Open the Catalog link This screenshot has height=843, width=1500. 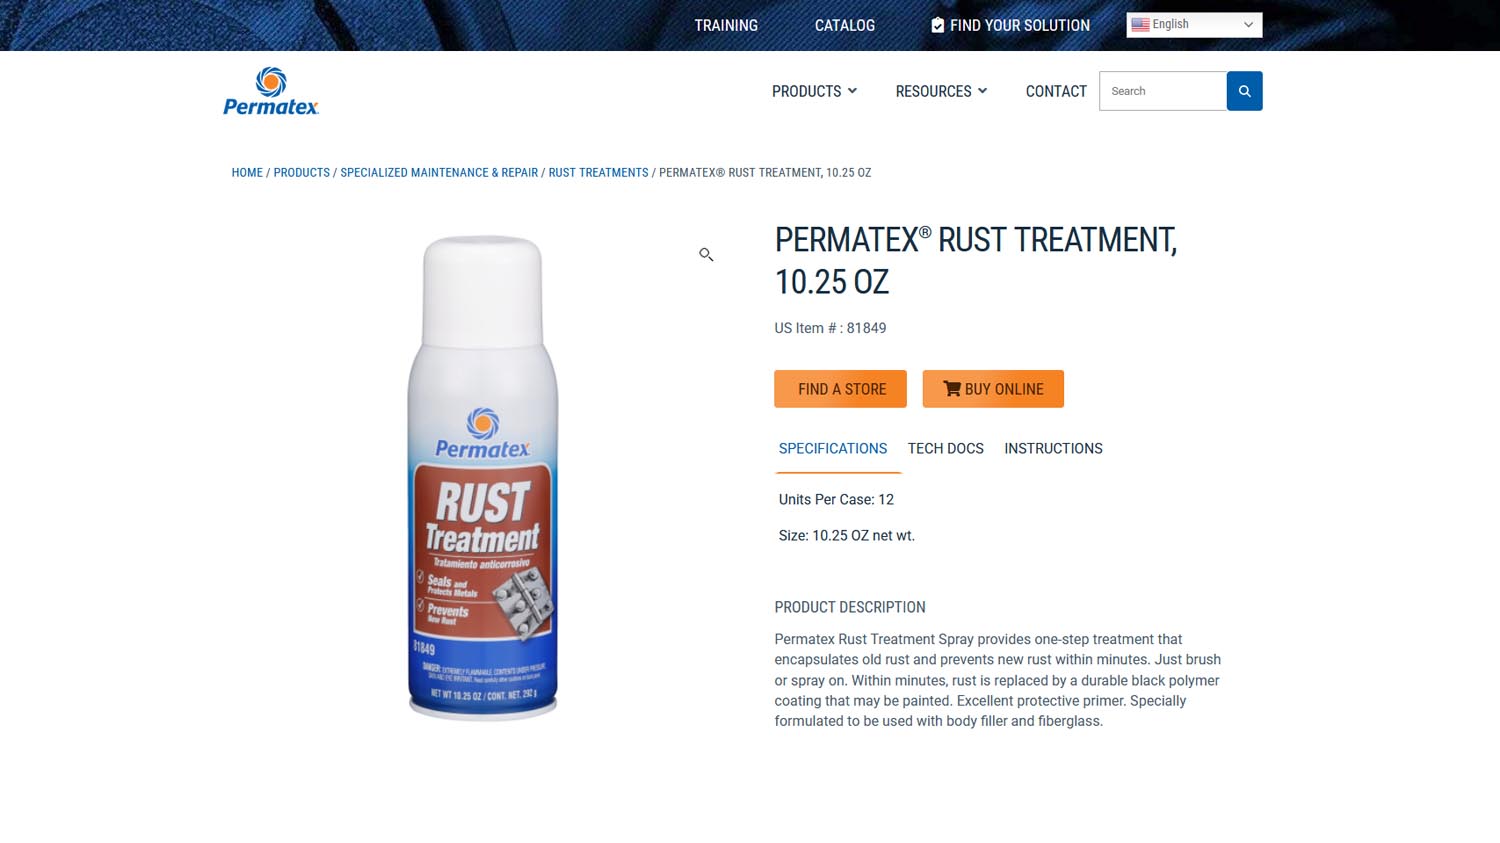coord(845,25)
